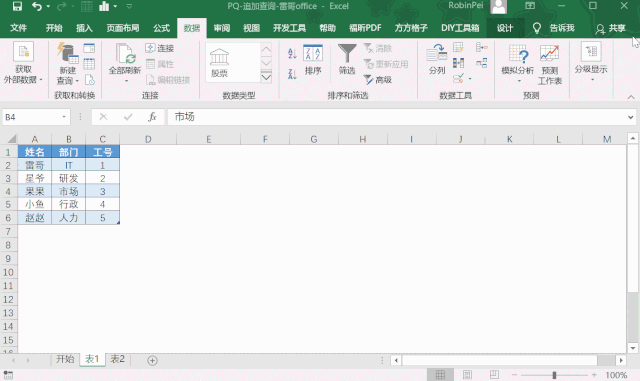640x381 pixels.
Task: Select column D header
Action: click(x=148, y=139)
